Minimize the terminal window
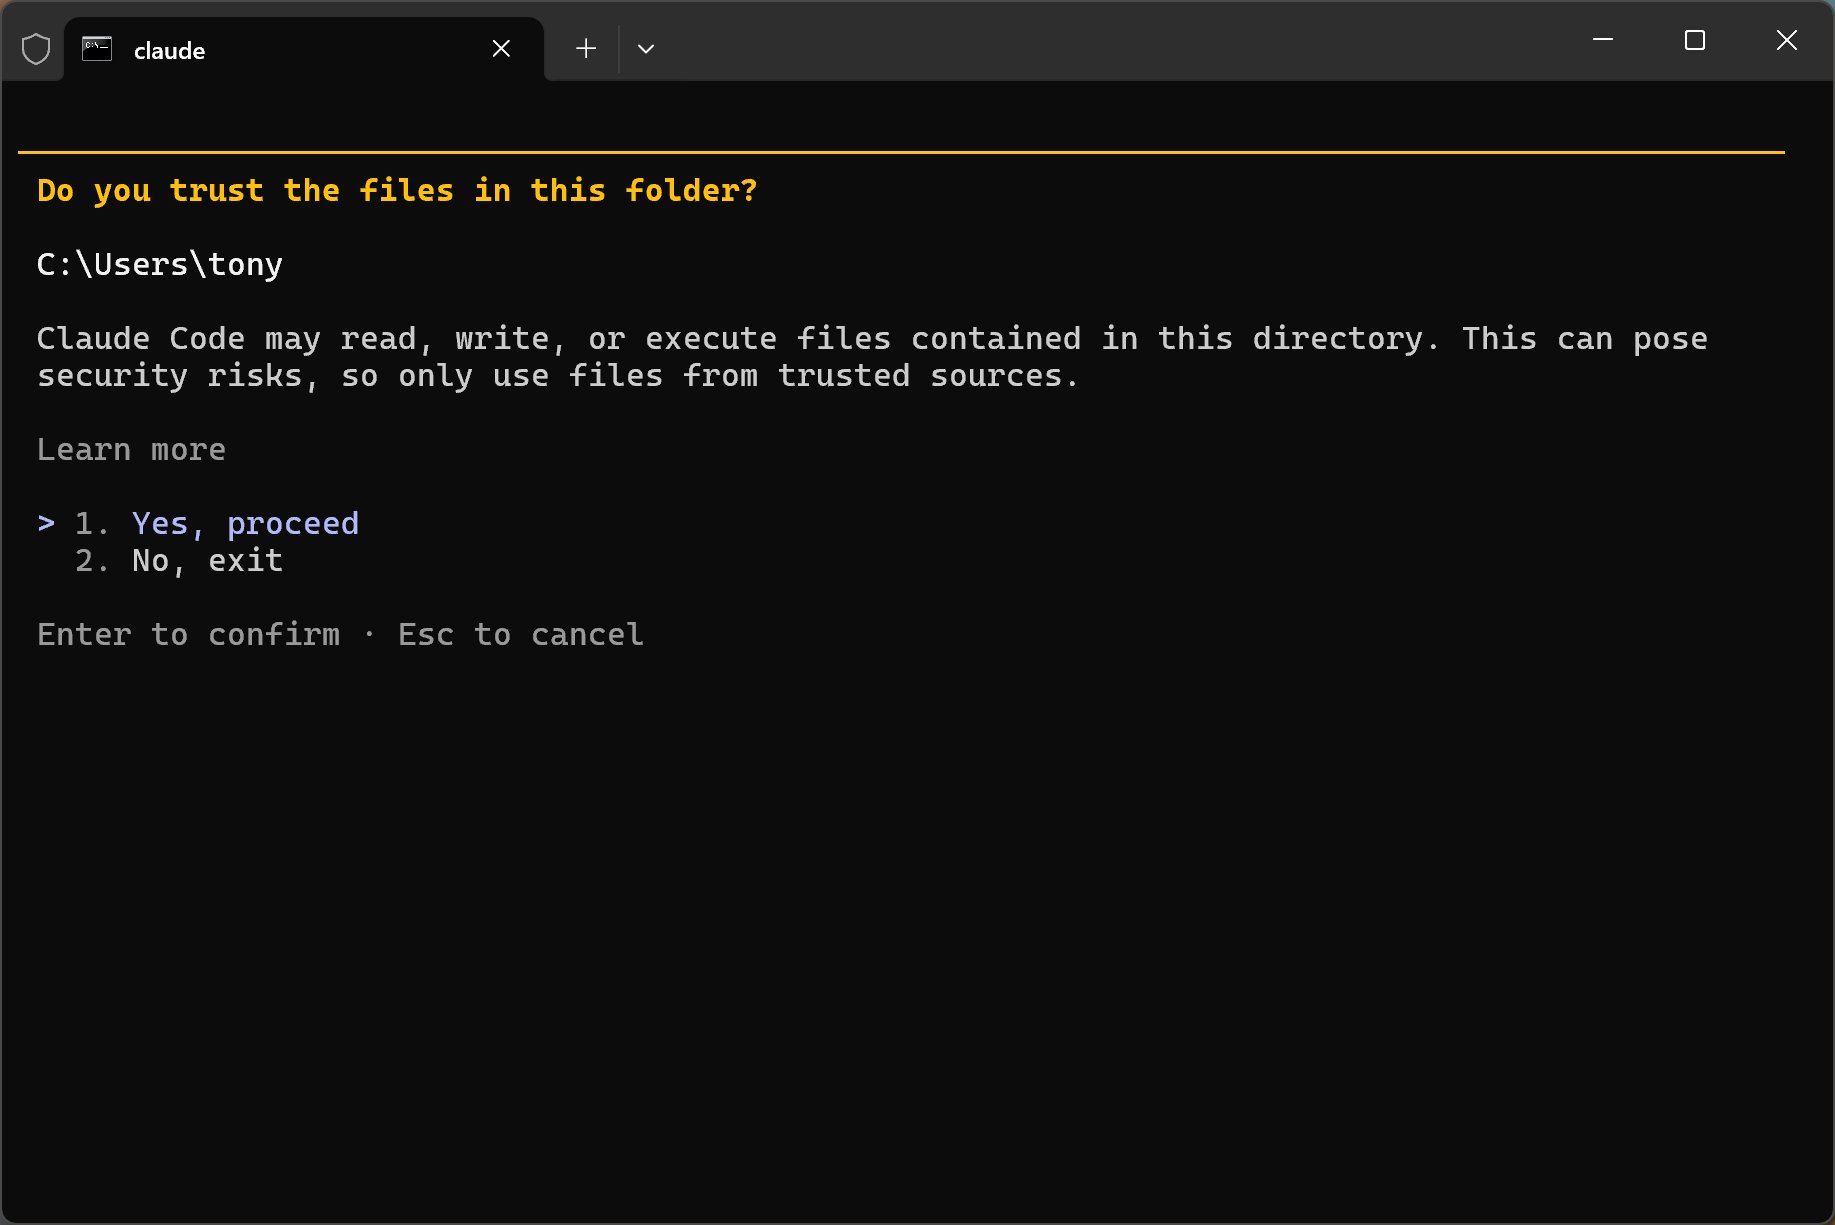1835x1225 pixels. [x=1603, y=40]
